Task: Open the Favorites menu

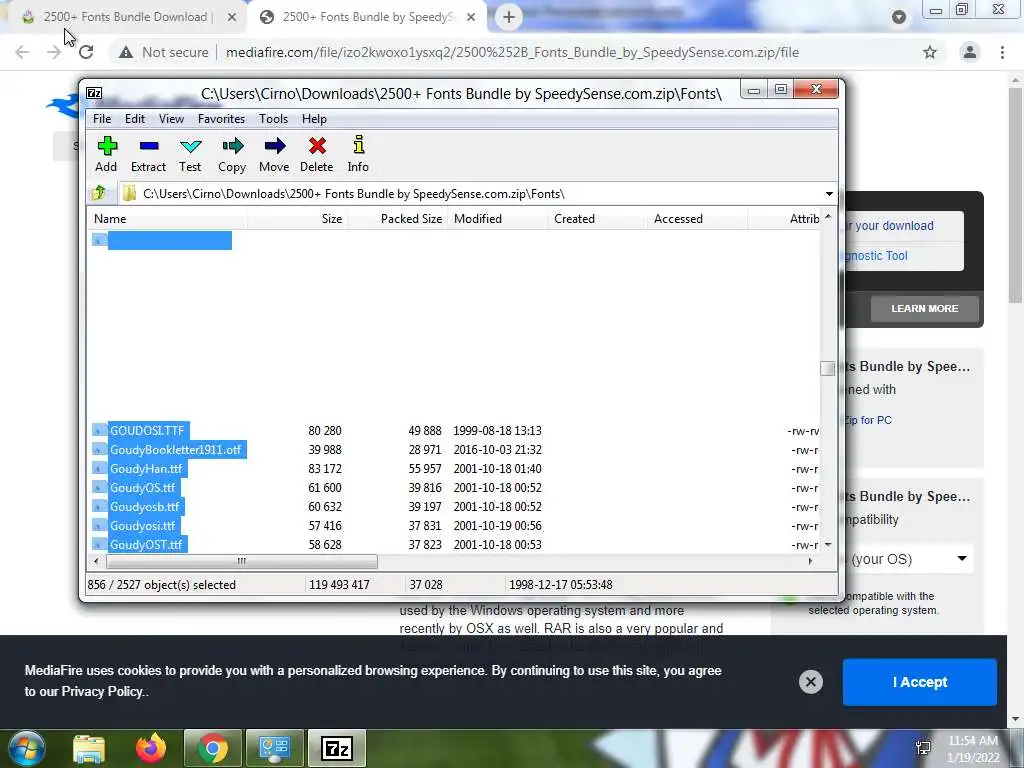Action: click(x=221, y=119)
